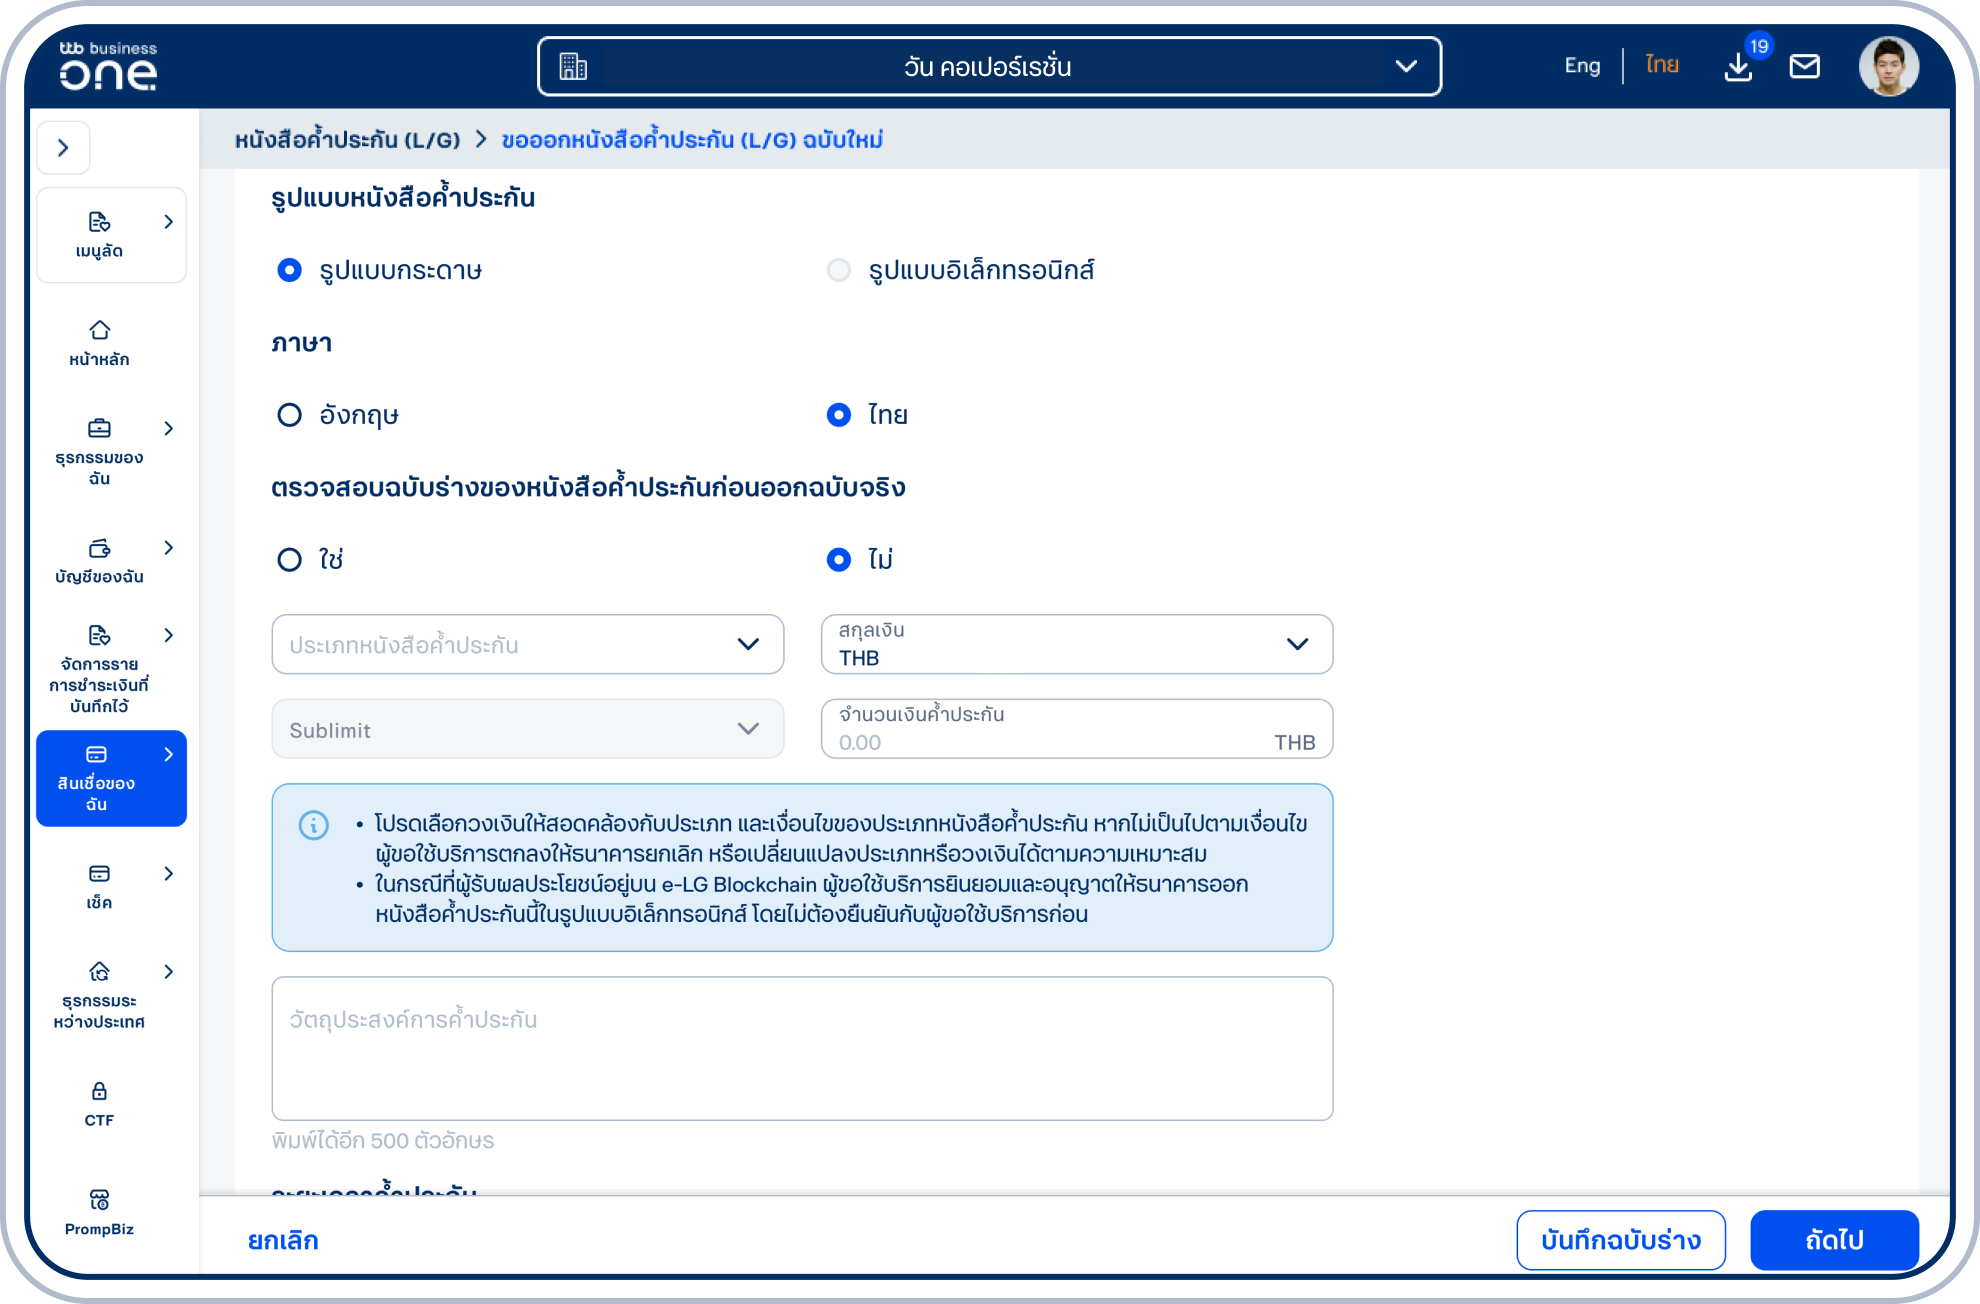Open the company selector วัน คอเปอร์เรชั่น dropdown
Viewport: 1980px width, 1304px height.
989,66
